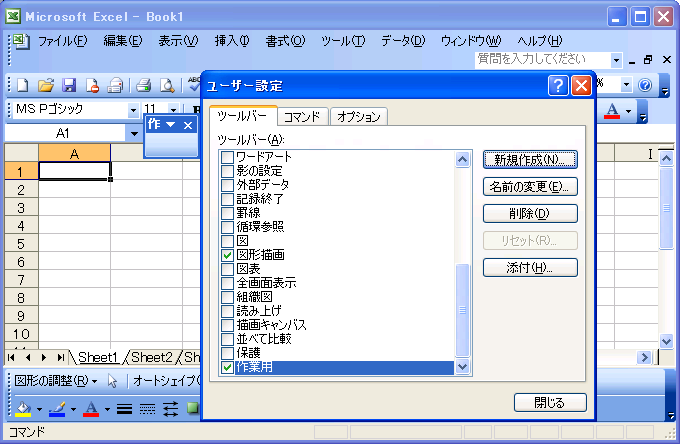Open the help question box dropdown arrow
680x444 pixels.
(x=616, y=60)
